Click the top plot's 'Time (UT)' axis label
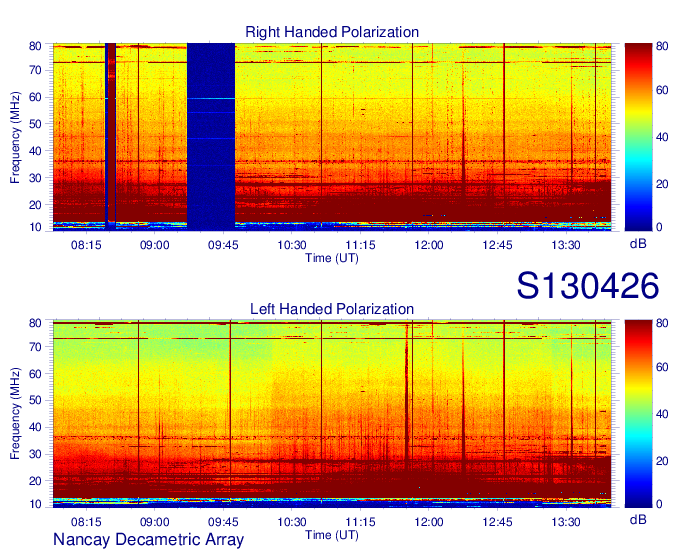 tap(332, 258)
